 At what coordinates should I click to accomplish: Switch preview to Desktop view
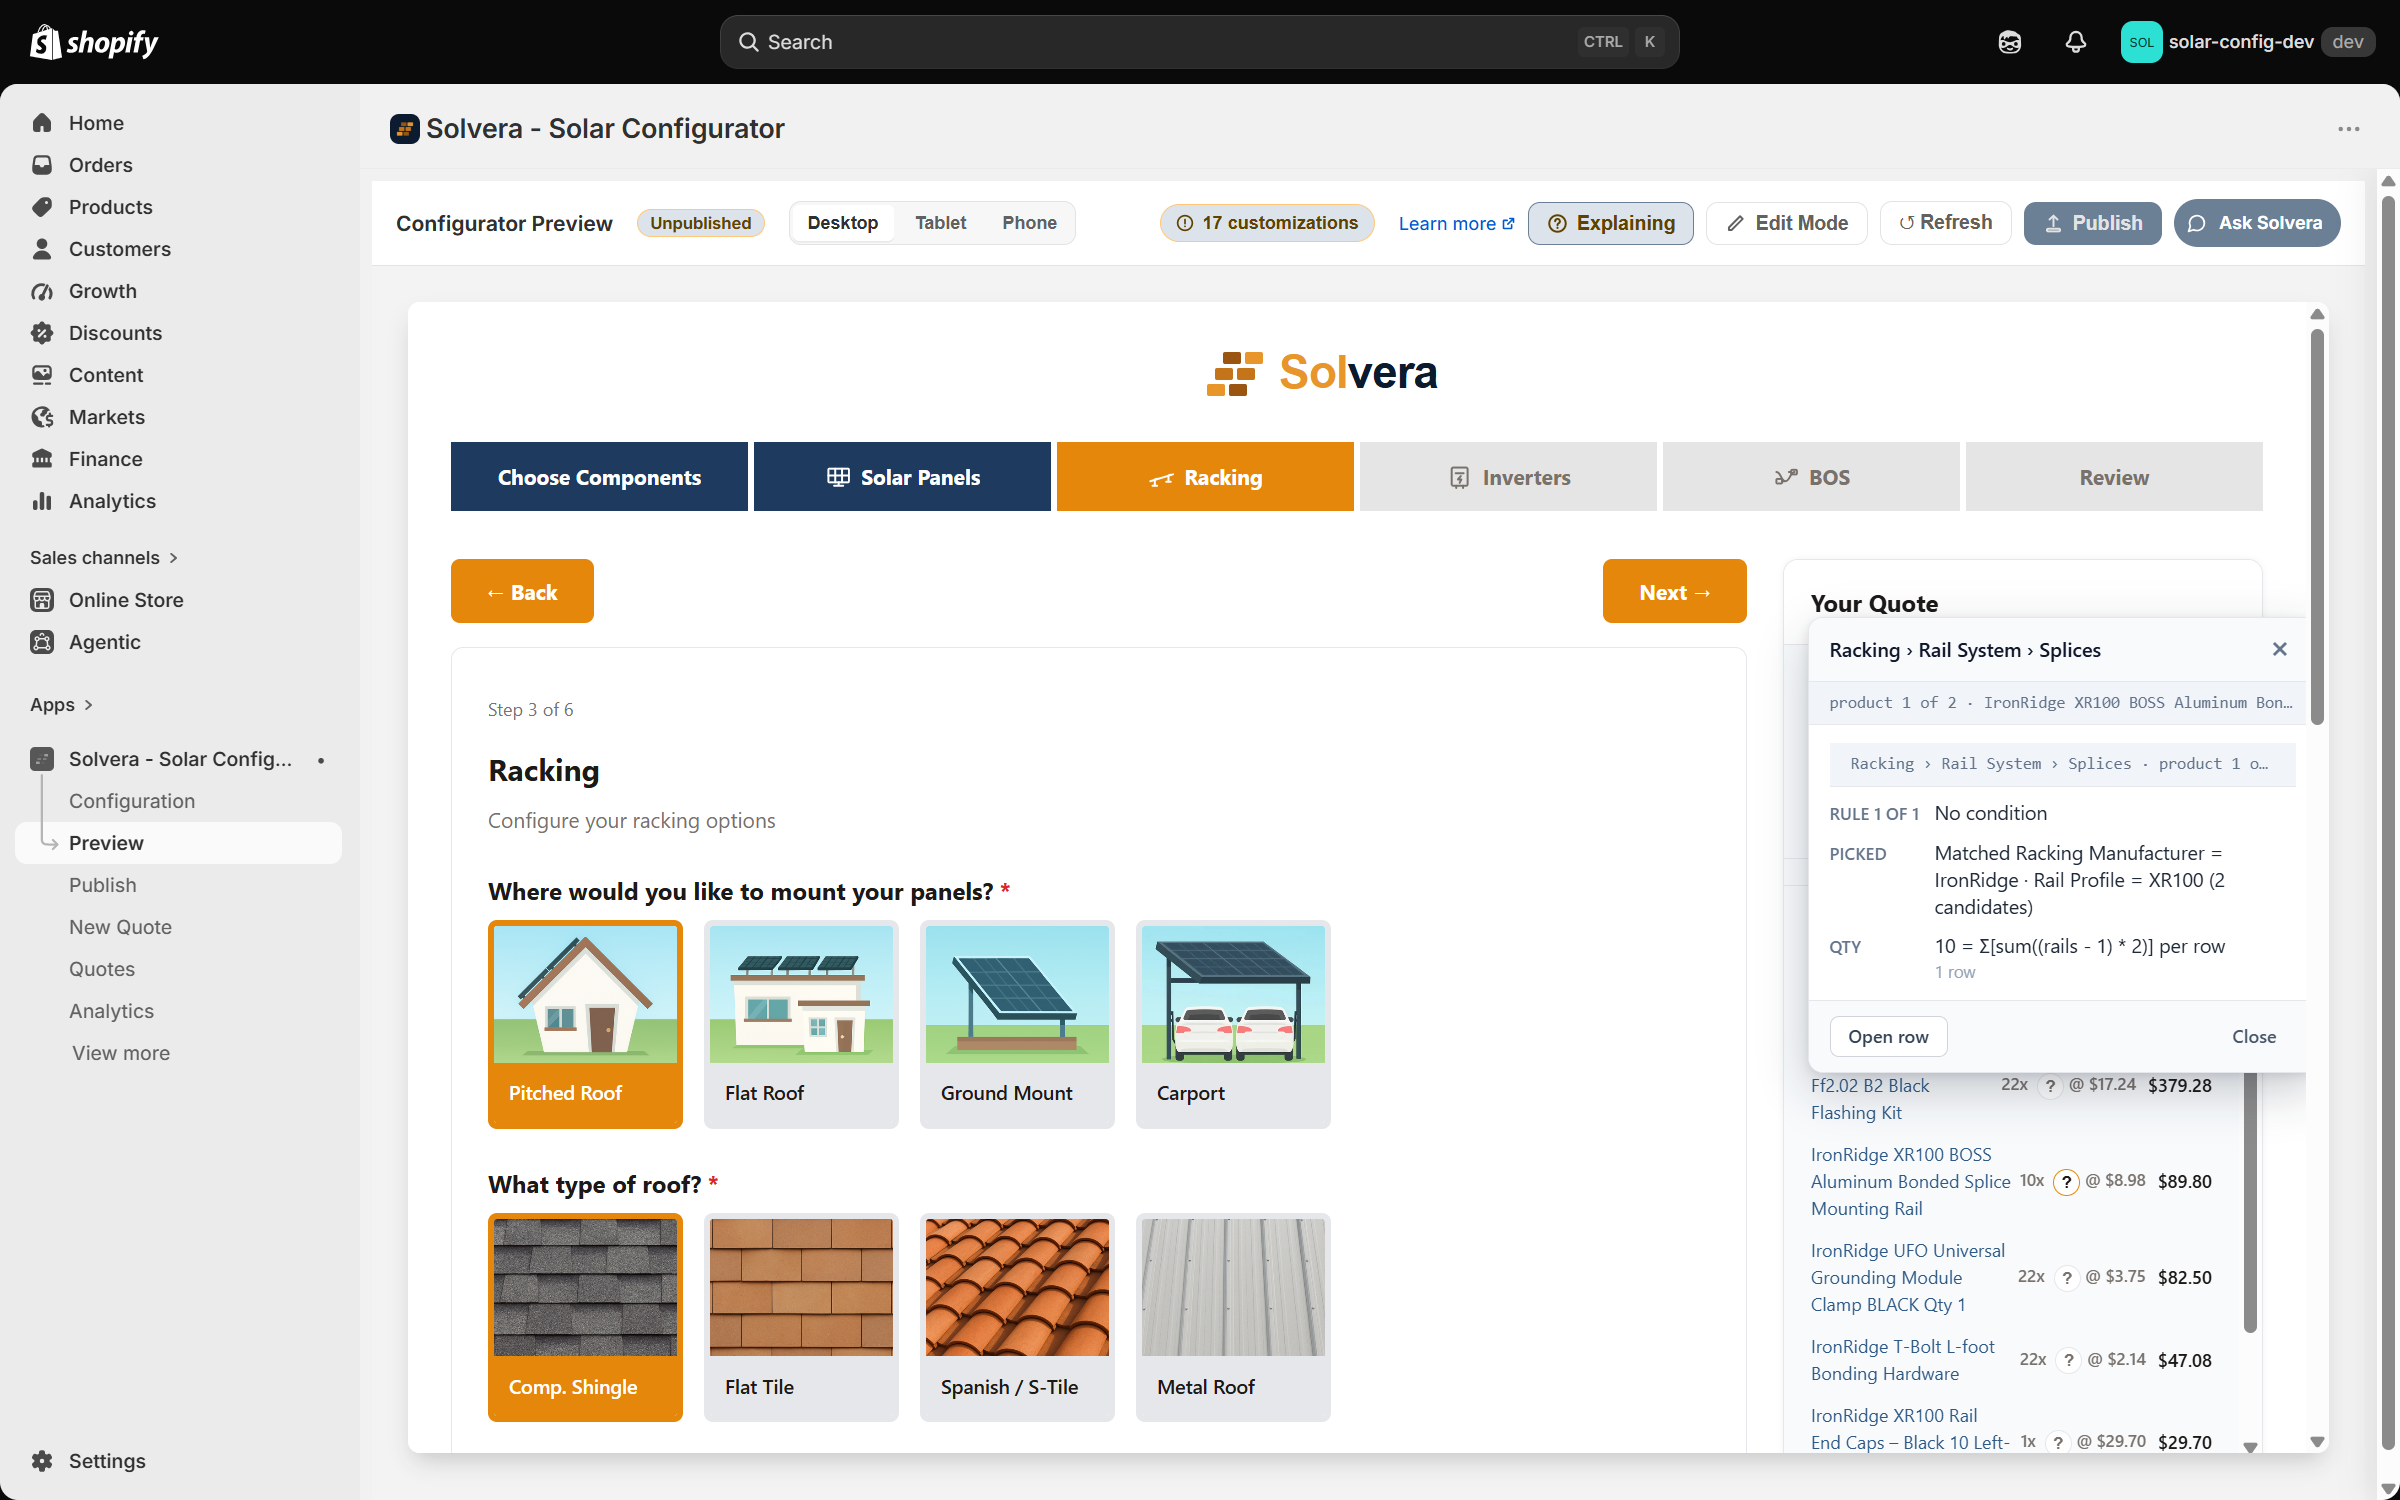pyautogui.click(x=843, y=223)
